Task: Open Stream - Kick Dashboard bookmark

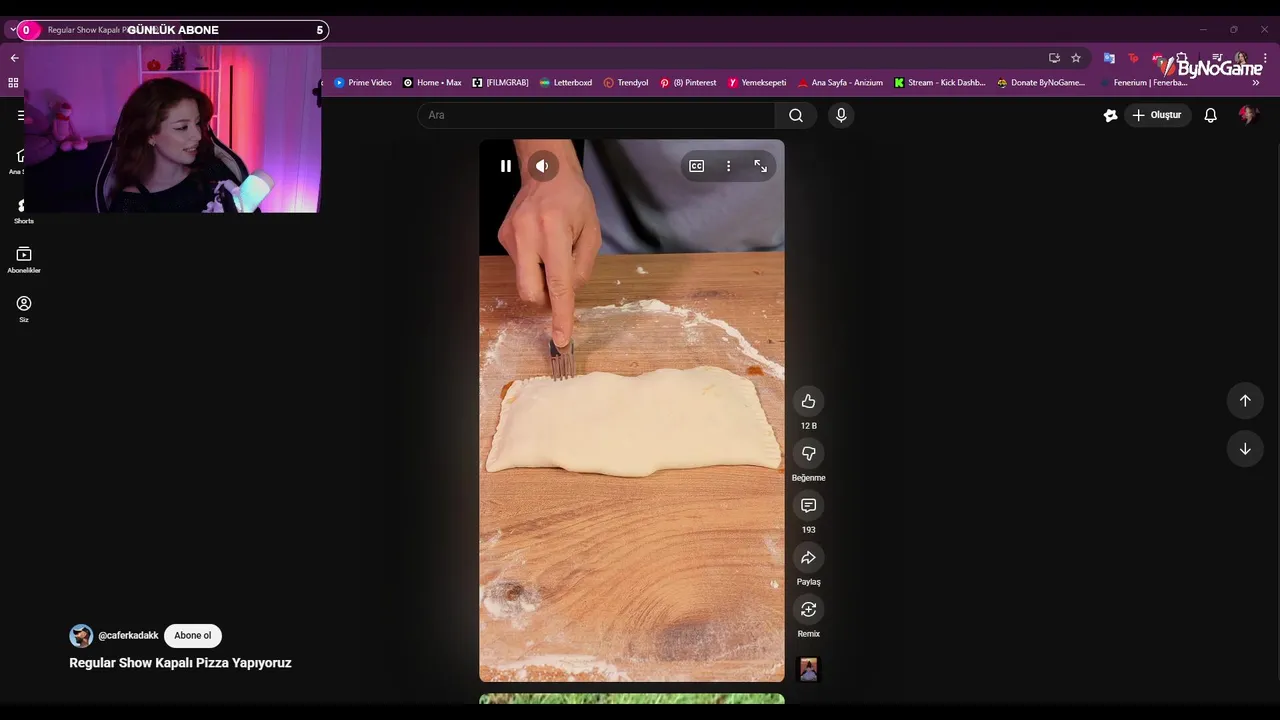Action: pos(940,83)
